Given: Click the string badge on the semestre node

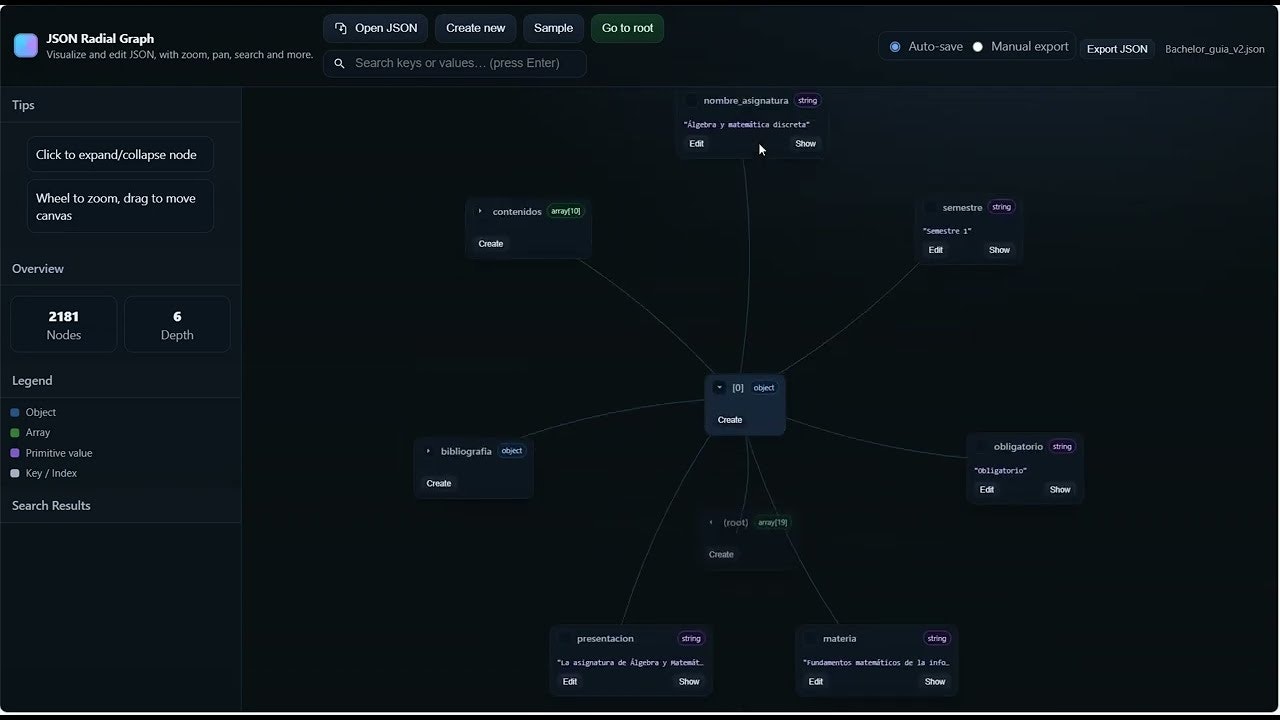Looking at the screenshot, I should click(1001, 207).
